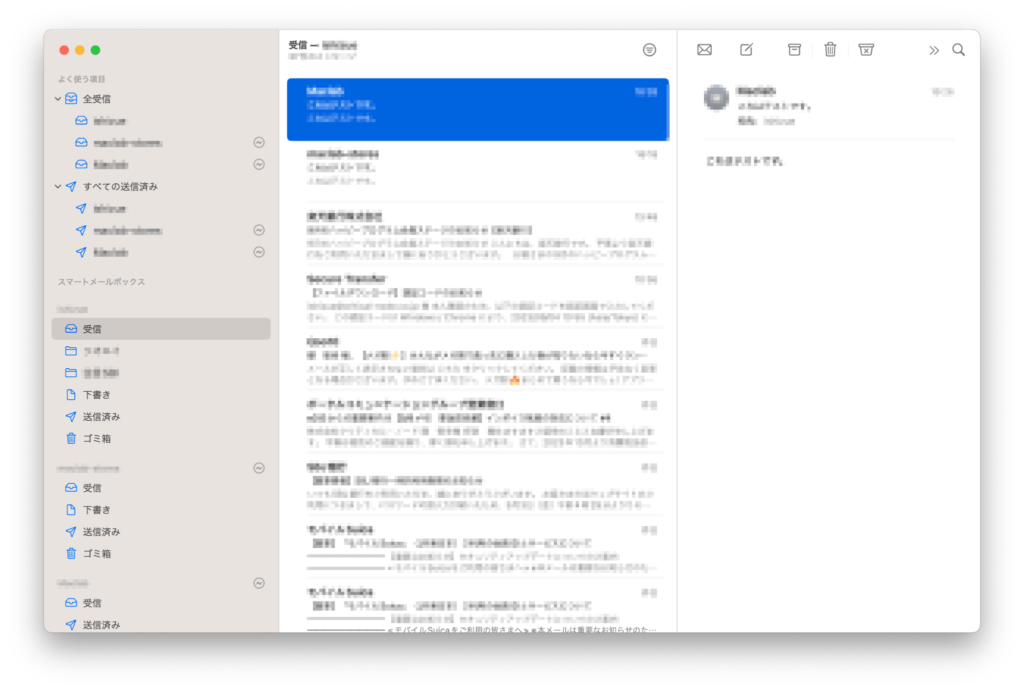
Task: Open 下書き drafts in the second account
Action: pyautogui.click(x=161, y=509)
